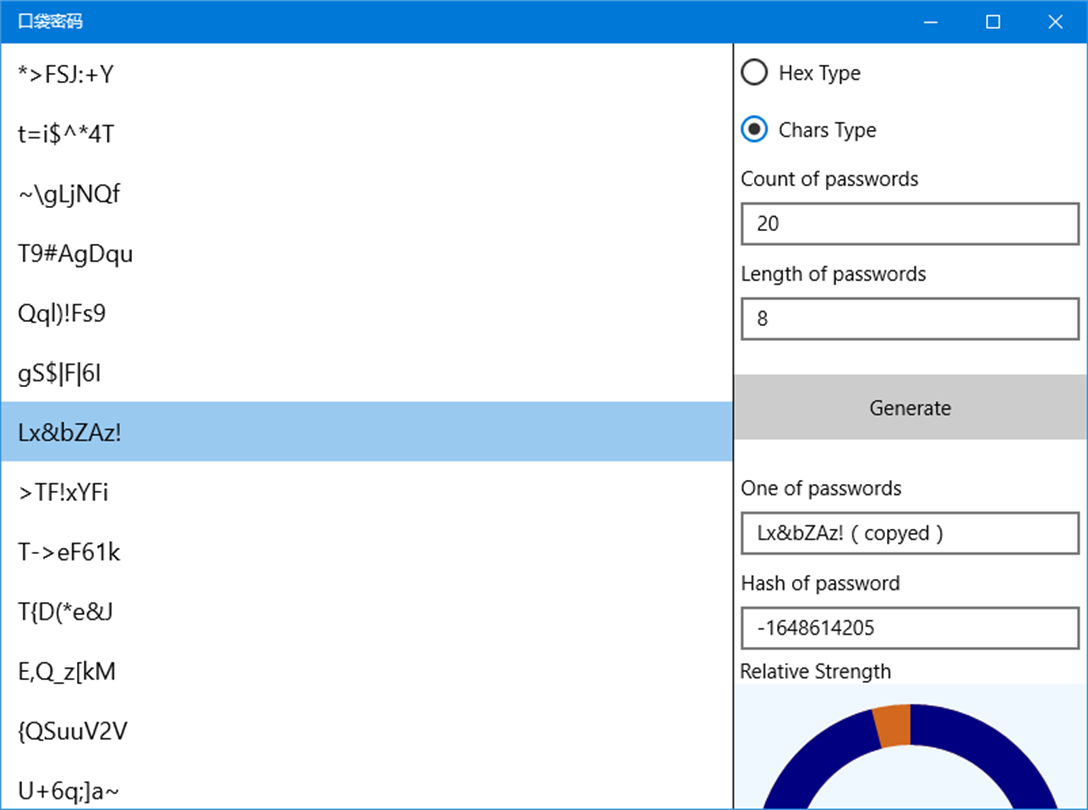Click the orange segment of strength gauge
The width and height of the screenshot is (1088, 810).
893,725
